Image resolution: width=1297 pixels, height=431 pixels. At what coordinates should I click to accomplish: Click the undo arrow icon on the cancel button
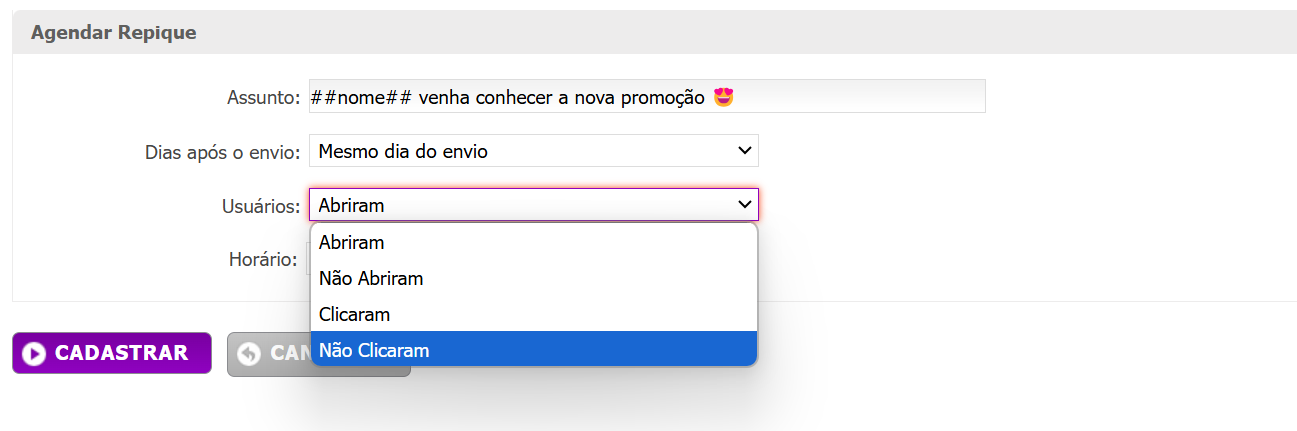[249, 354]
